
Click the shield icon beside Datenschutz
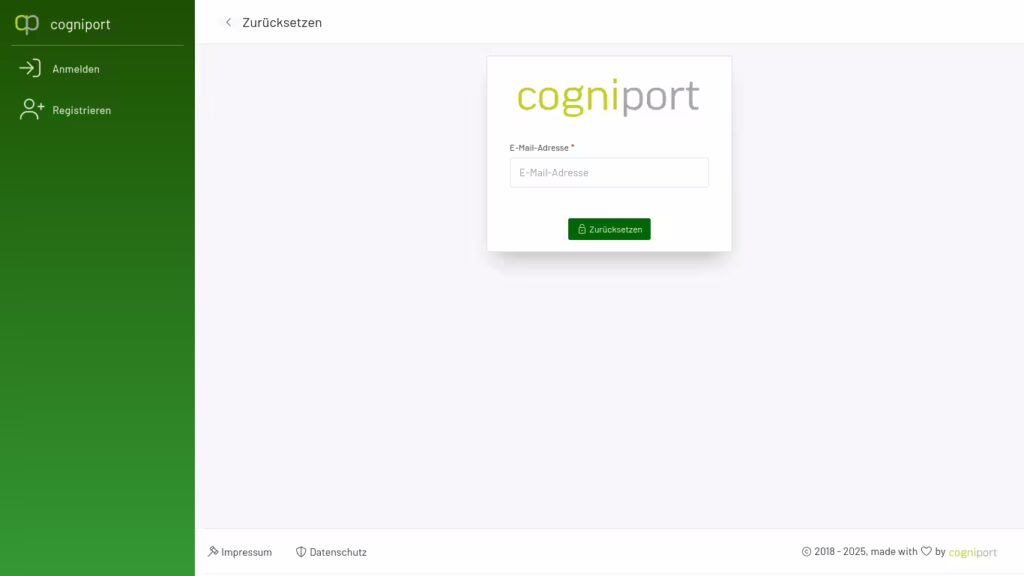click(301, 552)
